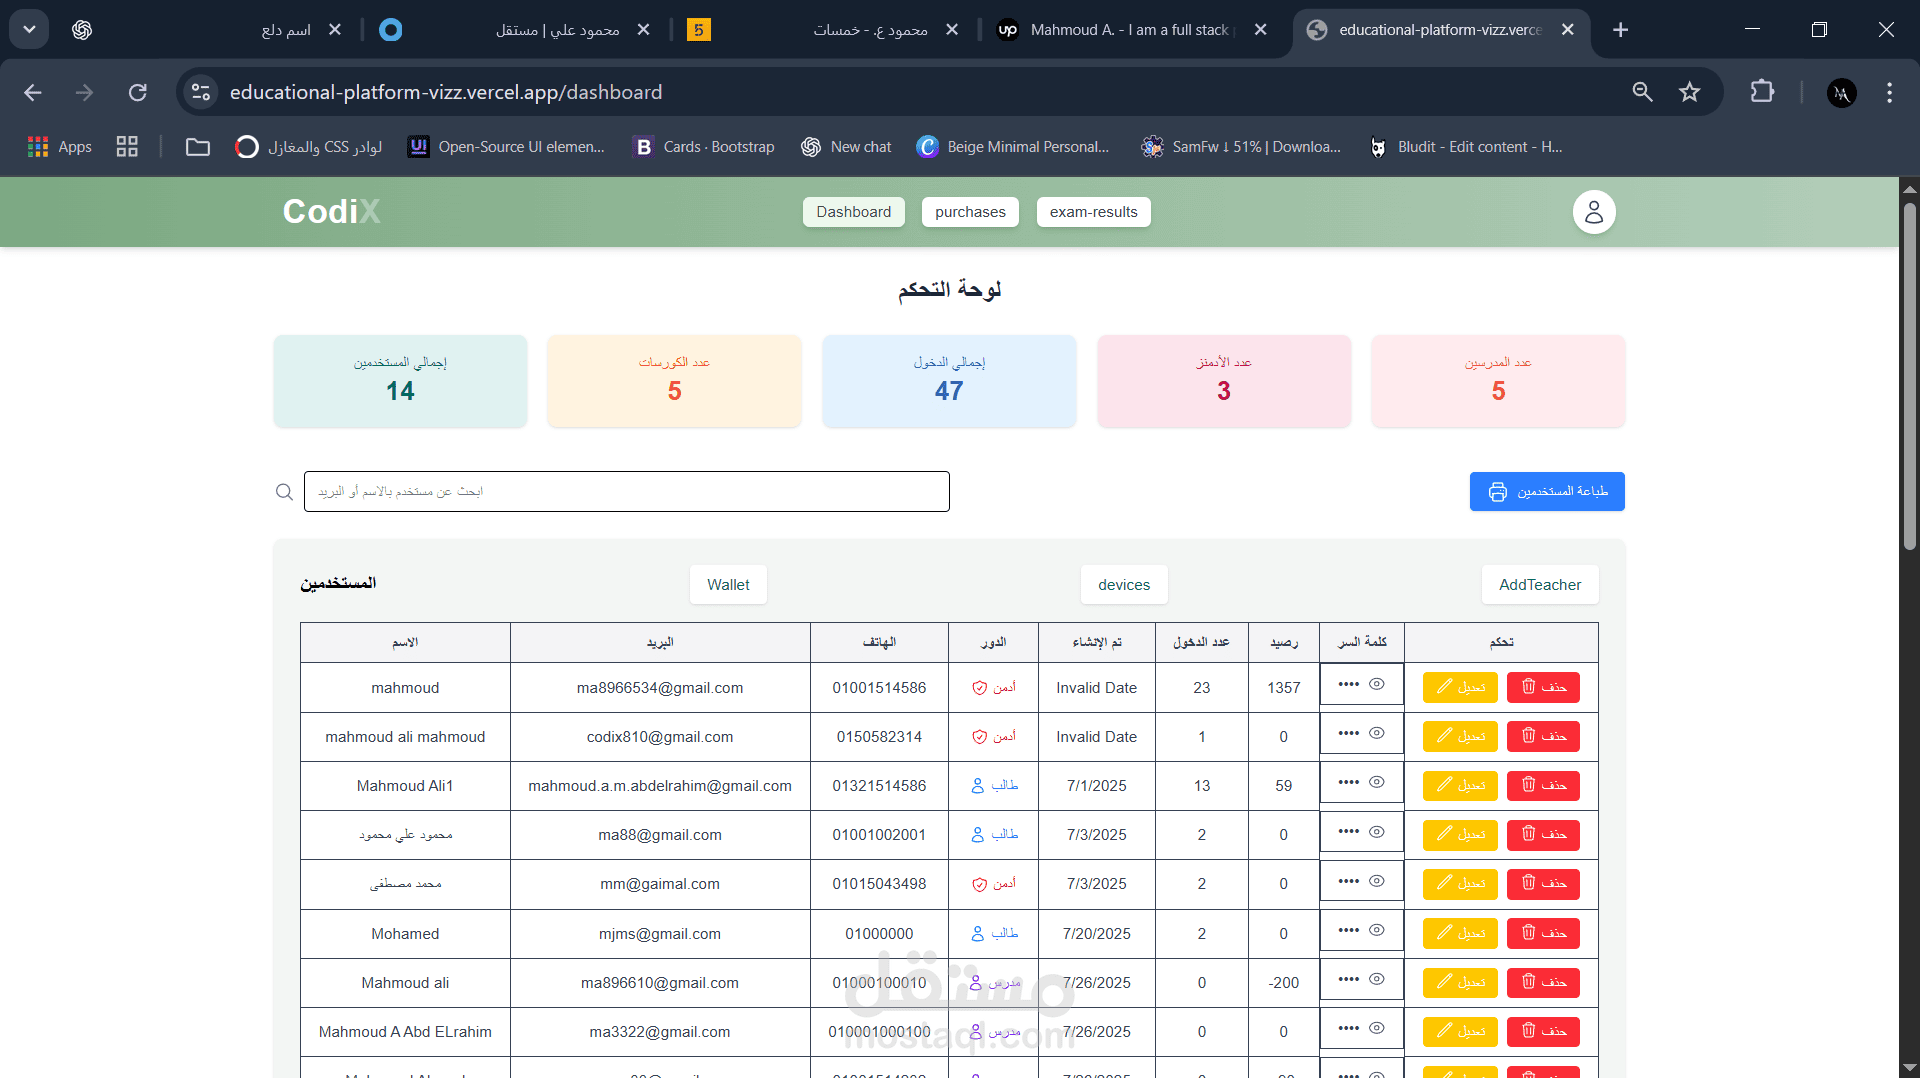Open the devices button

(1124, 585)
